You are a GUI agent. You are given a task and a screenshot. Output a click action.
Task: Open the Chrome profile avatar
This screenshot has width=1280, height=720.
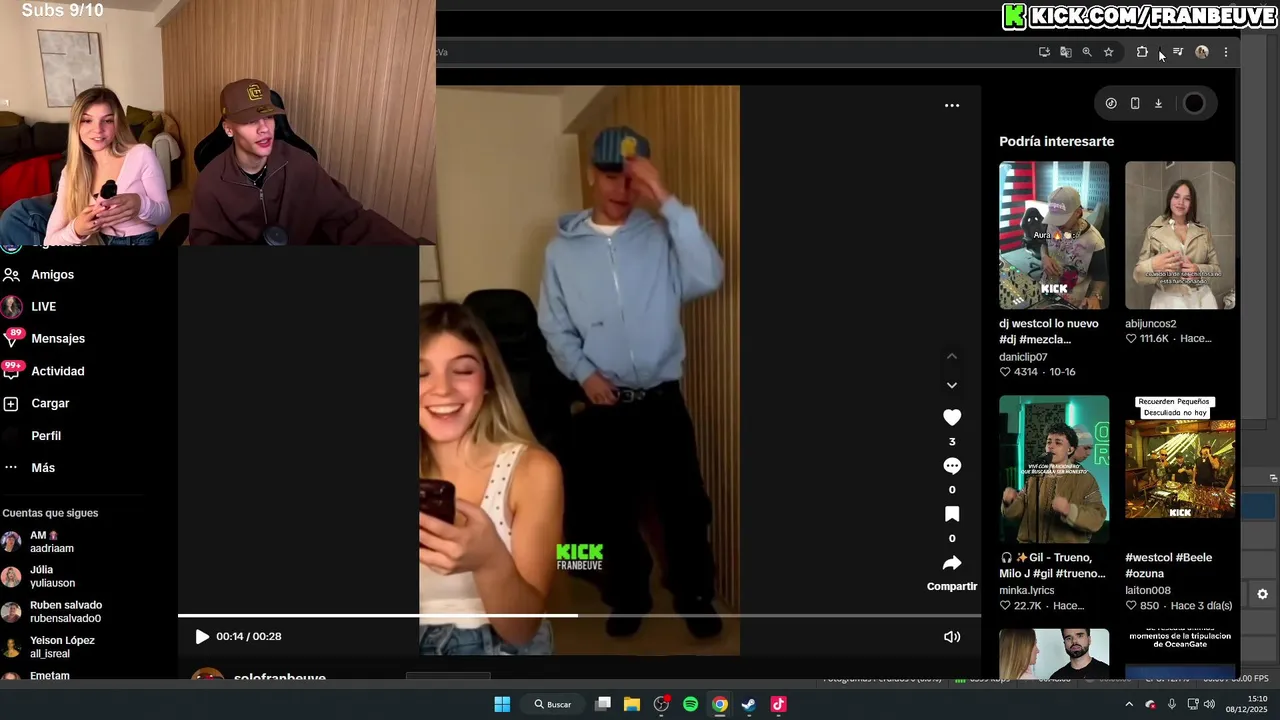(1202, 52)
